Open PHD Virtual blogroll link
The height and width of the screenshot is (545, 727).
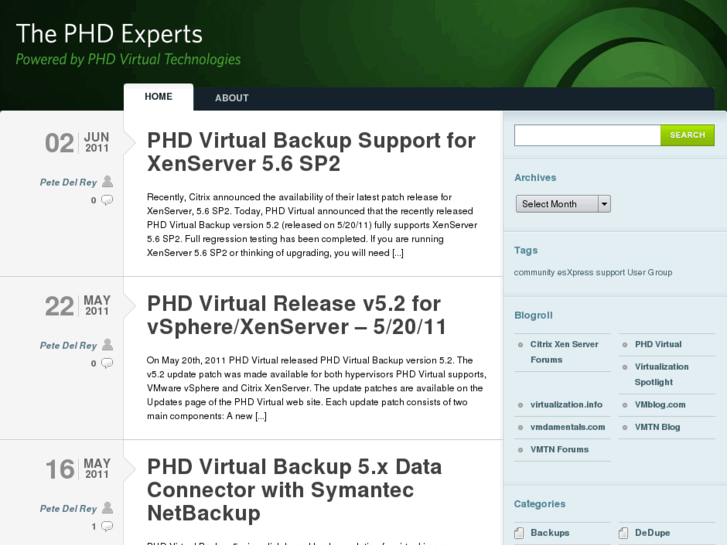(658, 344)
